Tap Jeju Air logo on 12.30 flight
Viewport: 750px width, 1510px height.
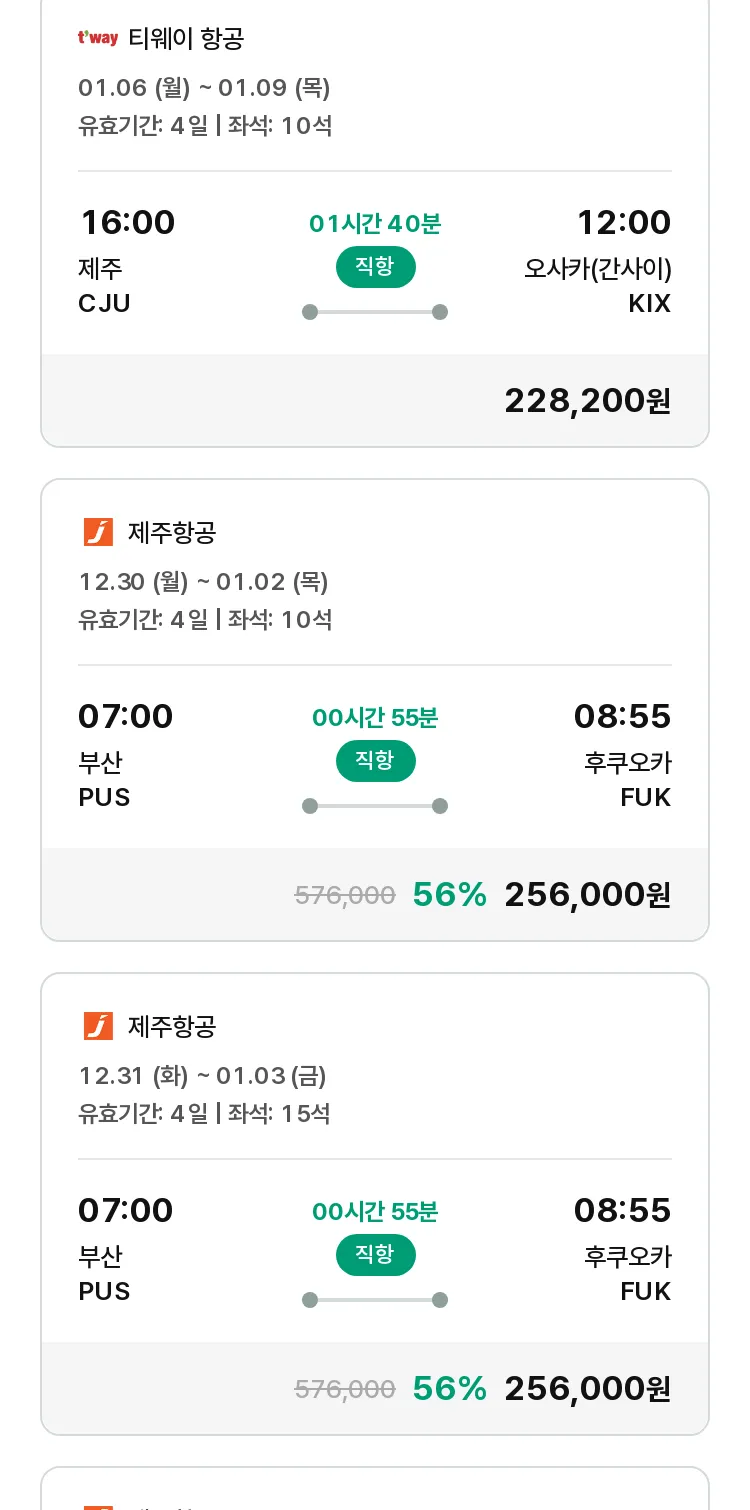pos(98,532)
